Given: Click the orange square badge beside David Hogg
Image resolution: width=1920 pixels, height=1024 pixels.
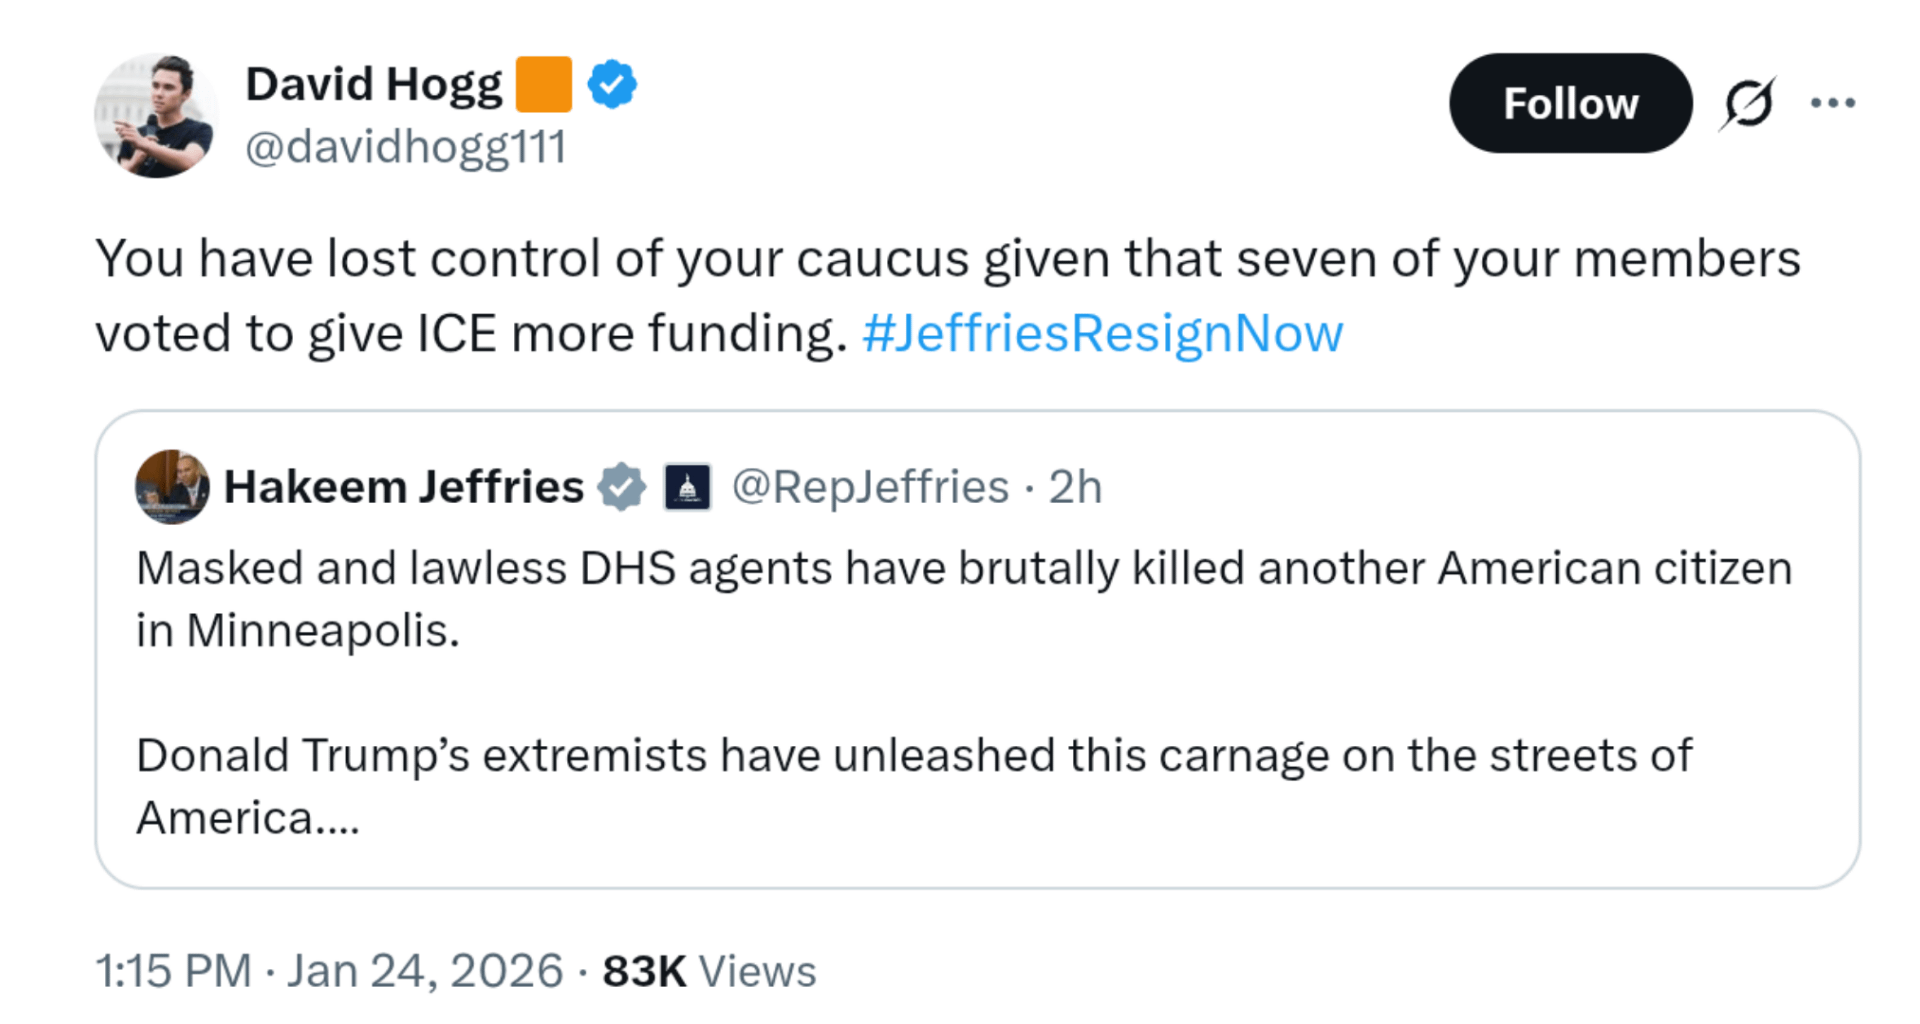Looking at the screenshot, I should (x=543, y=85).
